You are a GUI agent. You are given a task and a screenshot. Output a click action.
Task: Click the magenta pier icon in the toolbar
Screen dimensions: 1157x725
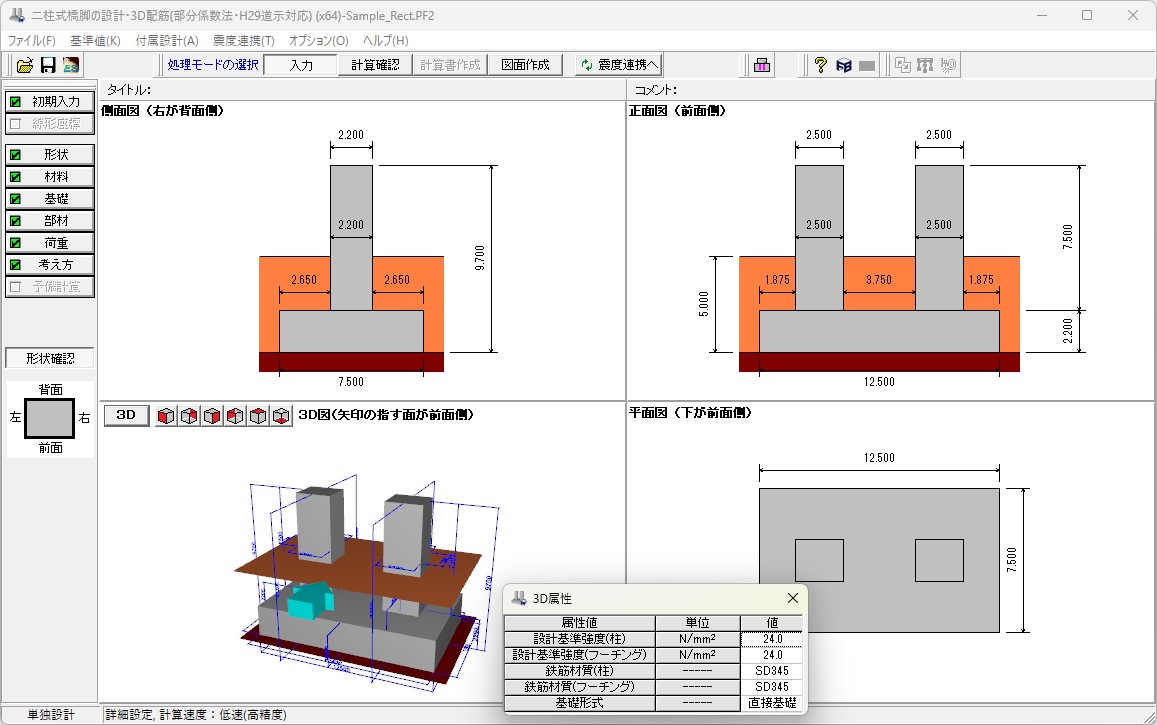pyautogui.click(x=762, y=65)
